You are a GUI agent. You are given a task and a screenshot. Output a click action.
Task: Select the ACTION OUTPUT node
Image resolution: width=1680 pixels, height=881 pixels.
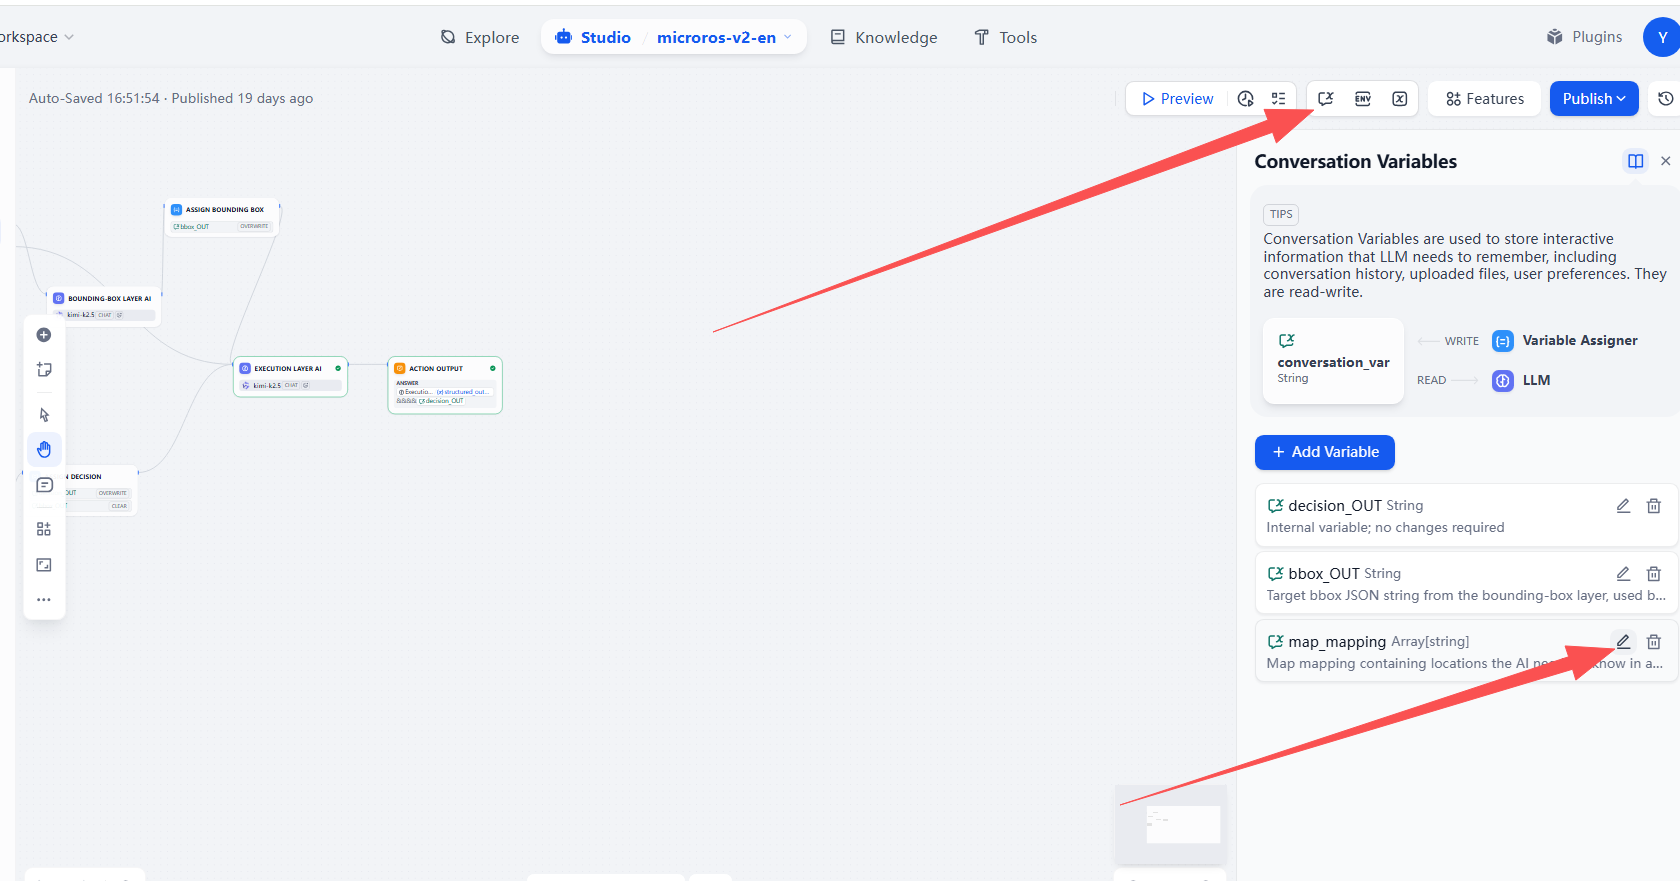[445, 385]
